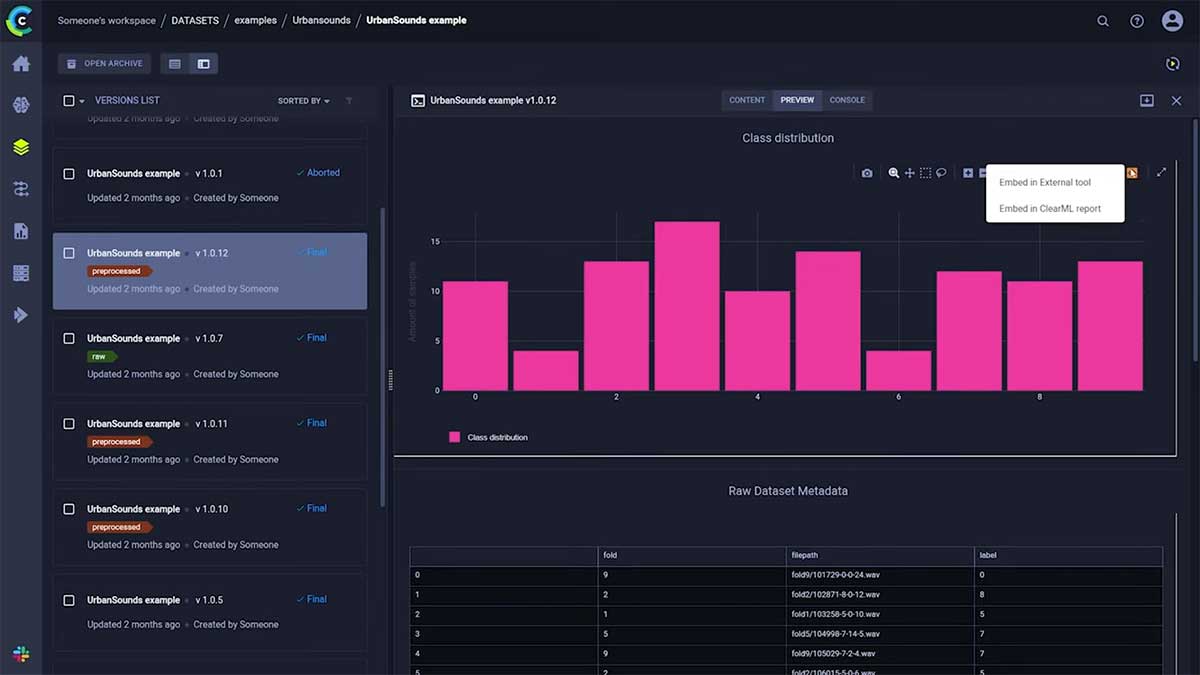Click the fold column header

click(x=692, y=556)
